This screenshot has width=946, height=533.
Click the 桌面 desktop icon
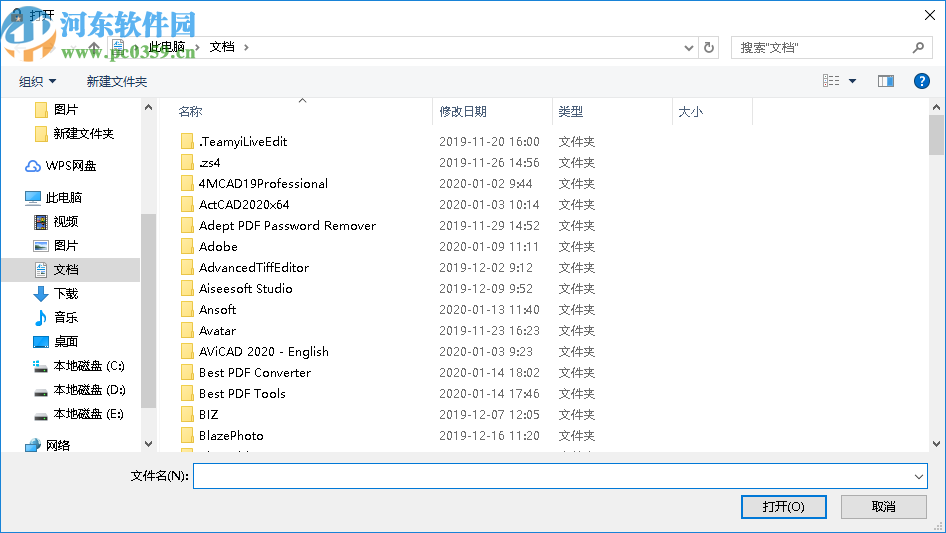point(40,342)
